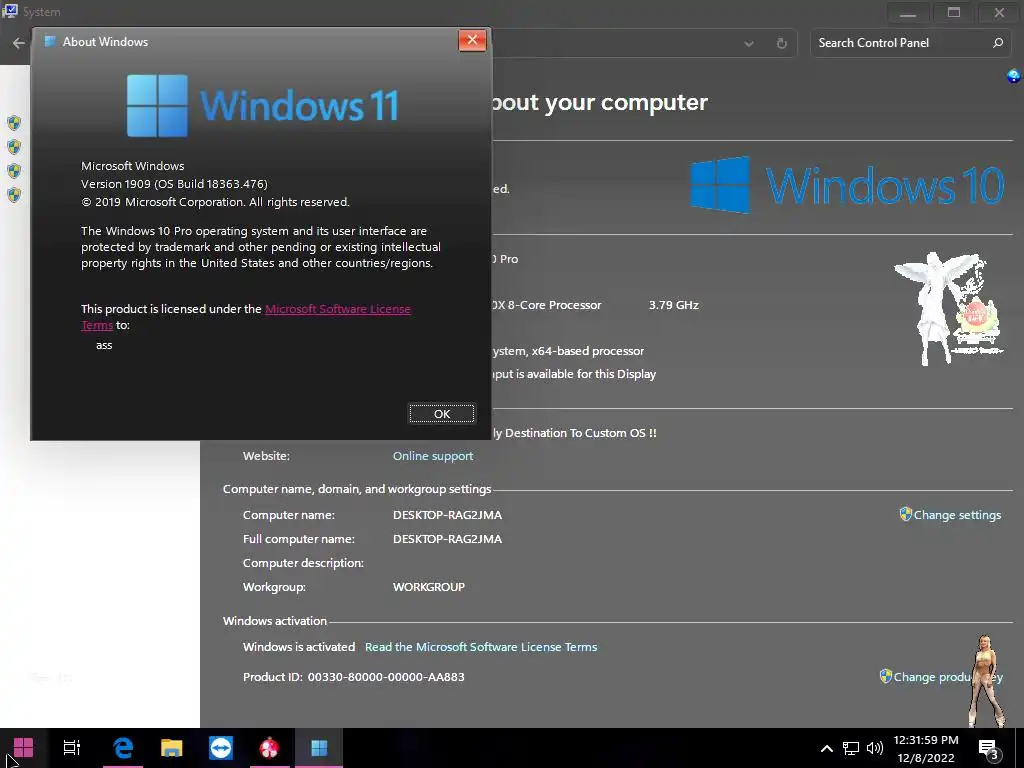
Task: Open Task View on the taskbar
Action: [x=72, y=748]
